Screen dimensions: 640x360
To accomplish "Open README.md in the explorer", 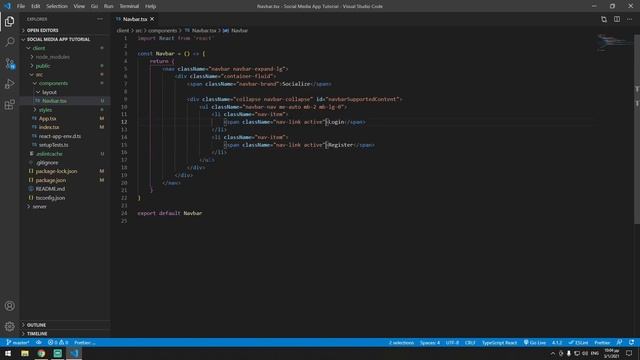I will pyautogui.click(x=50, y=189).
